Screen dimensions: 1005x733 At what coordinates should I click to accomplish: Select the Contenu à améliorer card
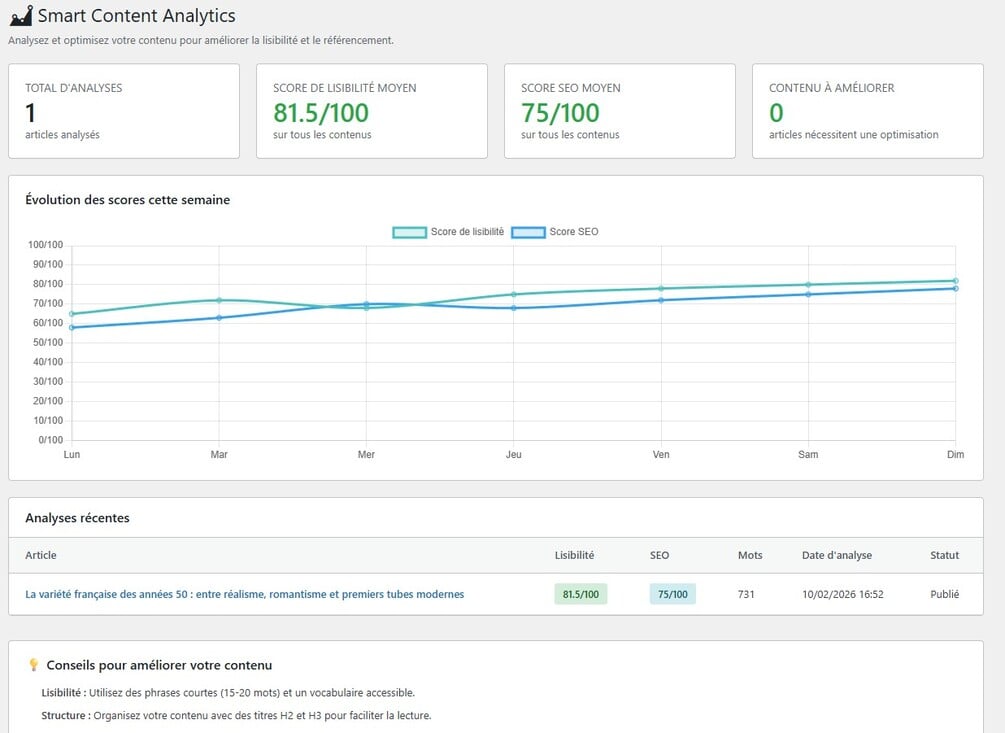pyautogui.click(x=868, y=111)
